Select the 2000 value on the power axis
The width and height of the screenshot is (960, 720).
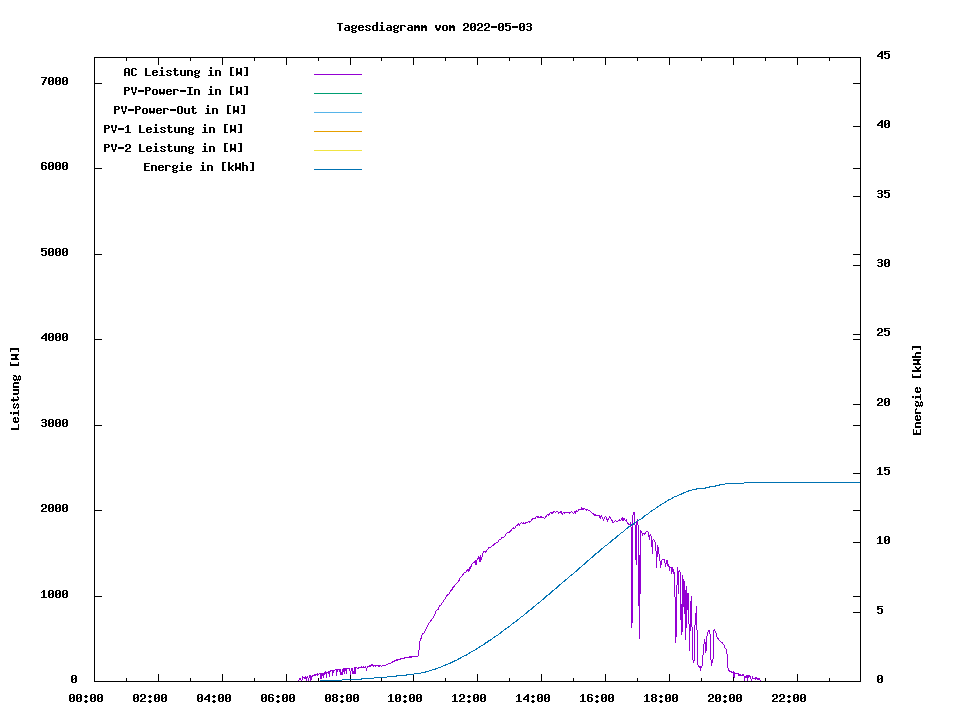(54, 509)
